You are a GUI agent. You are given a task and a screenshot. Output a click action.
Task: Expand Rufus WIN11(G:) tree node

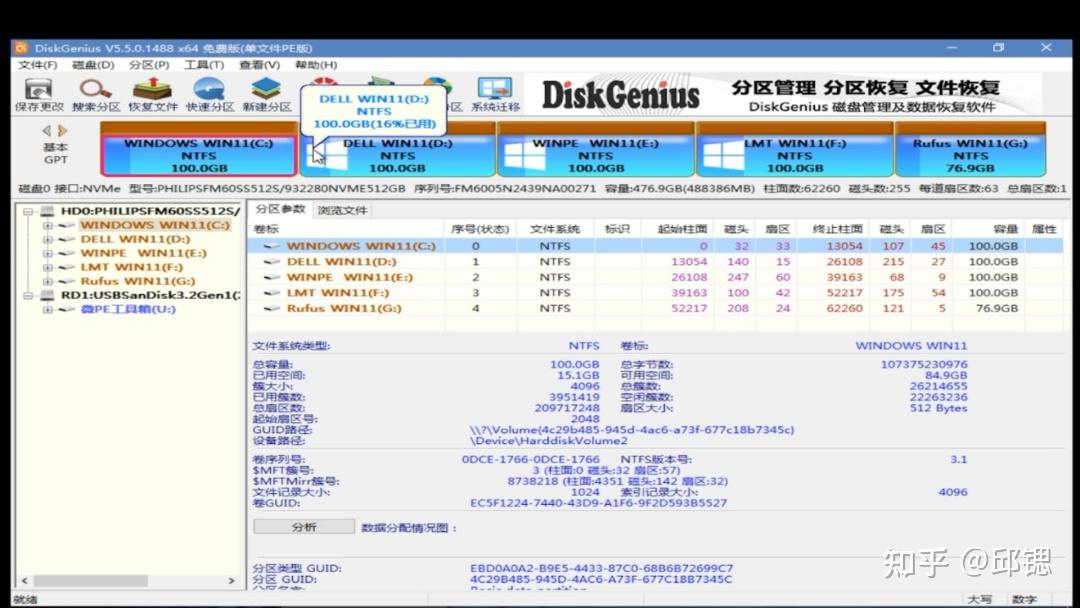(48, 281)
